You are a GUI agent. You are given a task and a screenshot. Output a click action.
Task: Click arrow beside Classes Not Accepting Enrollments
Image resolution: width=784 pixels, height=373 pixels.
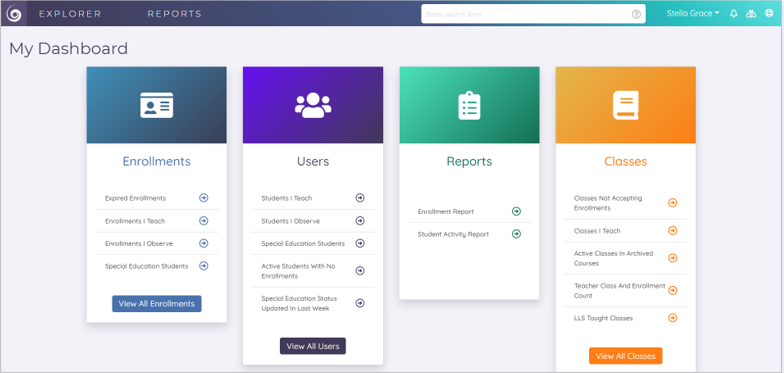point(673,202)
